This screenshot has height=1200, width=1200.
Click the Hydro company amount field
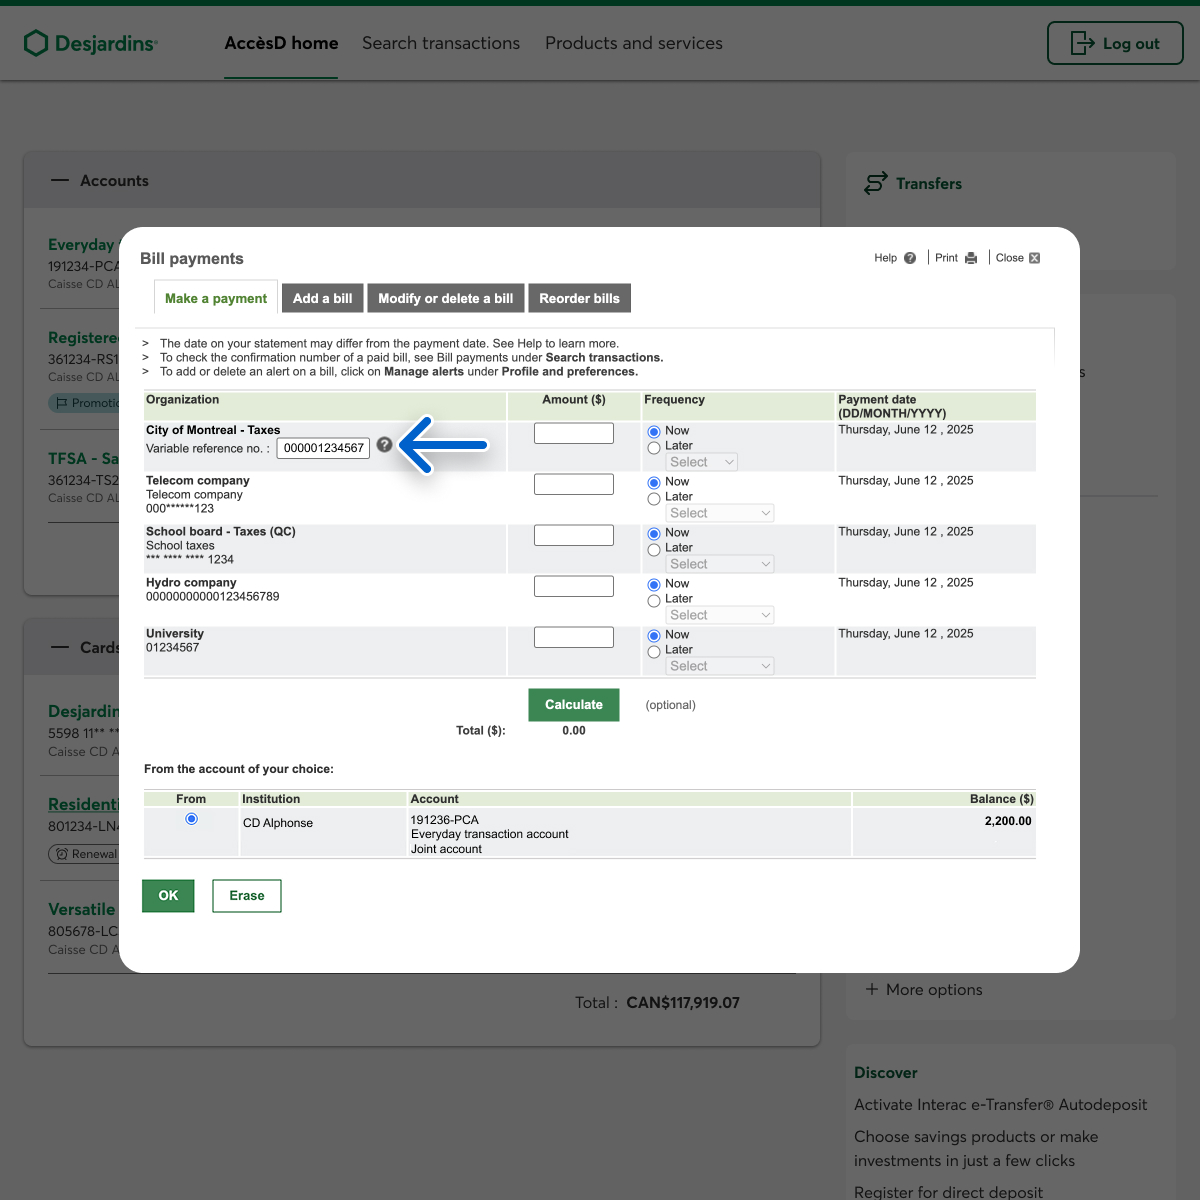click(x=573, y=586)
